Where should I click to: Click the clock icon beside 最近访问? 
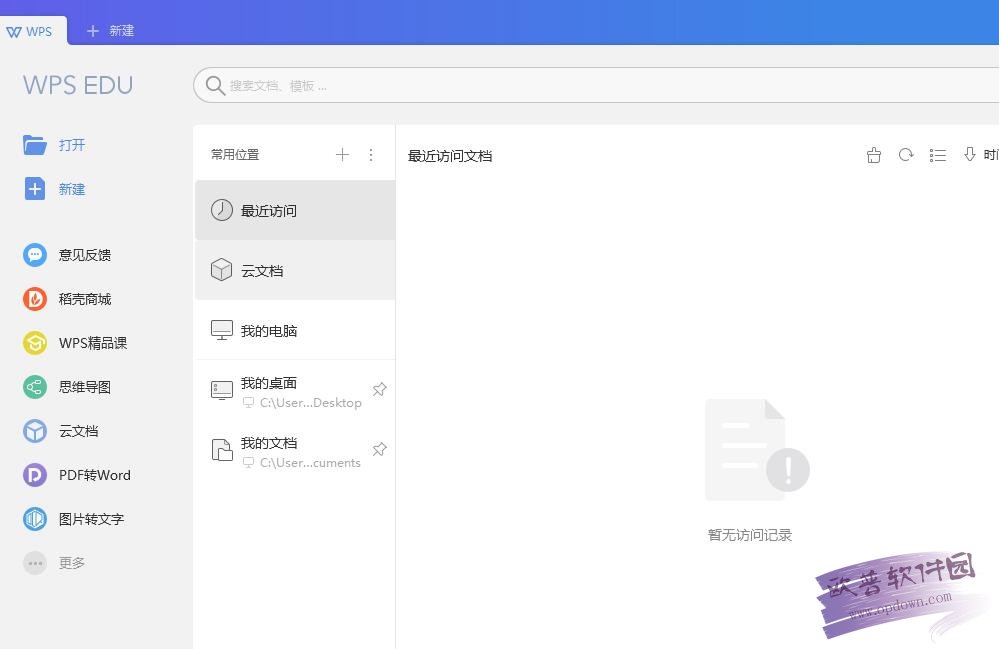click(x=222, y=210)
